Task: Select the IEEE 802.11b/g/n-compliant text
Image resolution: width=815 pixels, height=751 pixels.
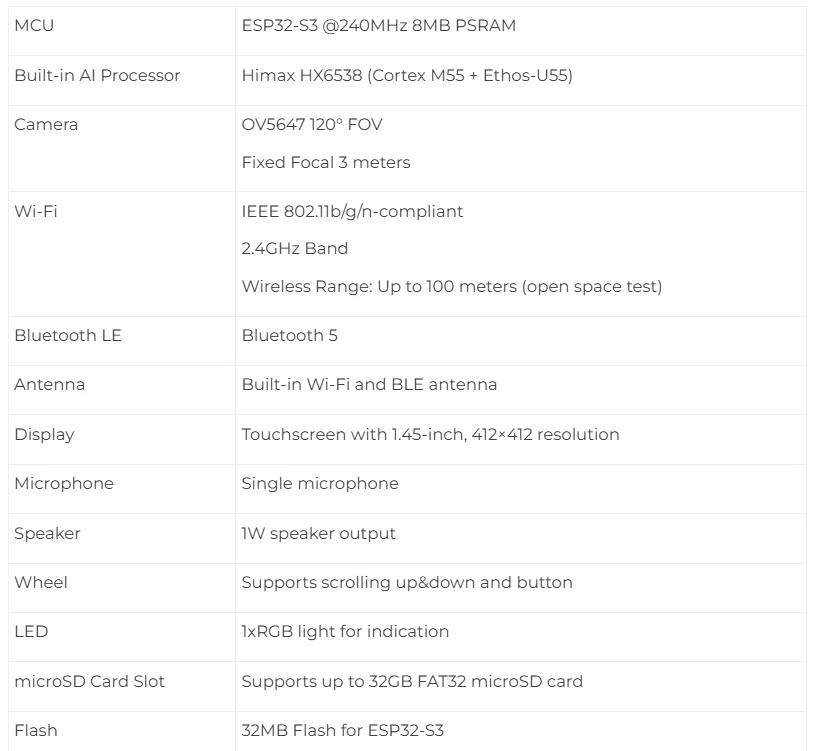Action: coord(352,212)
